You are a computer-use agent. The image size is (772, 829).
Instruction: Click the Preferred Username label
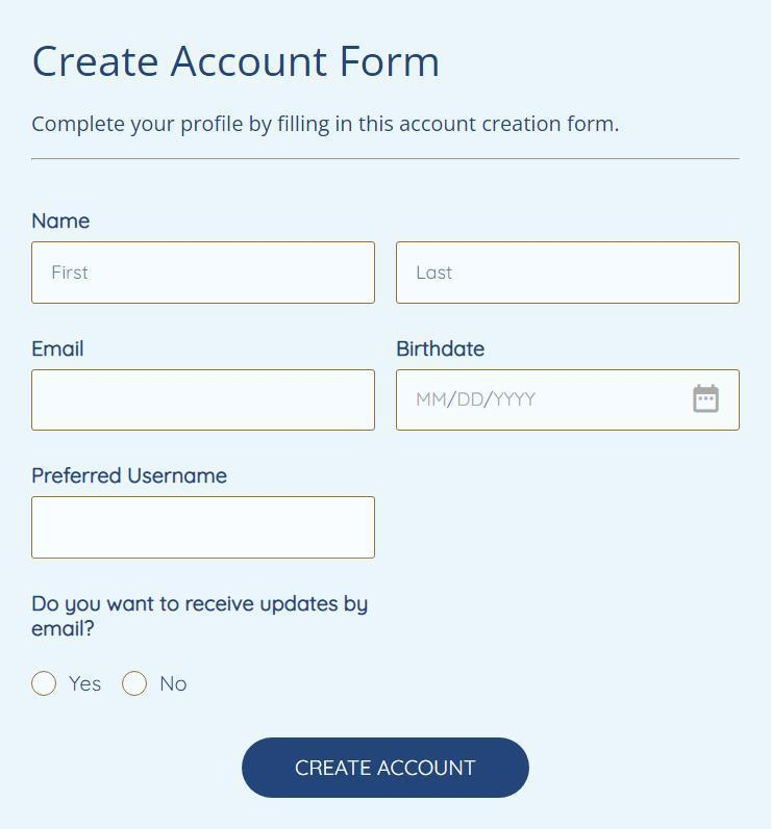pos(129,476)
